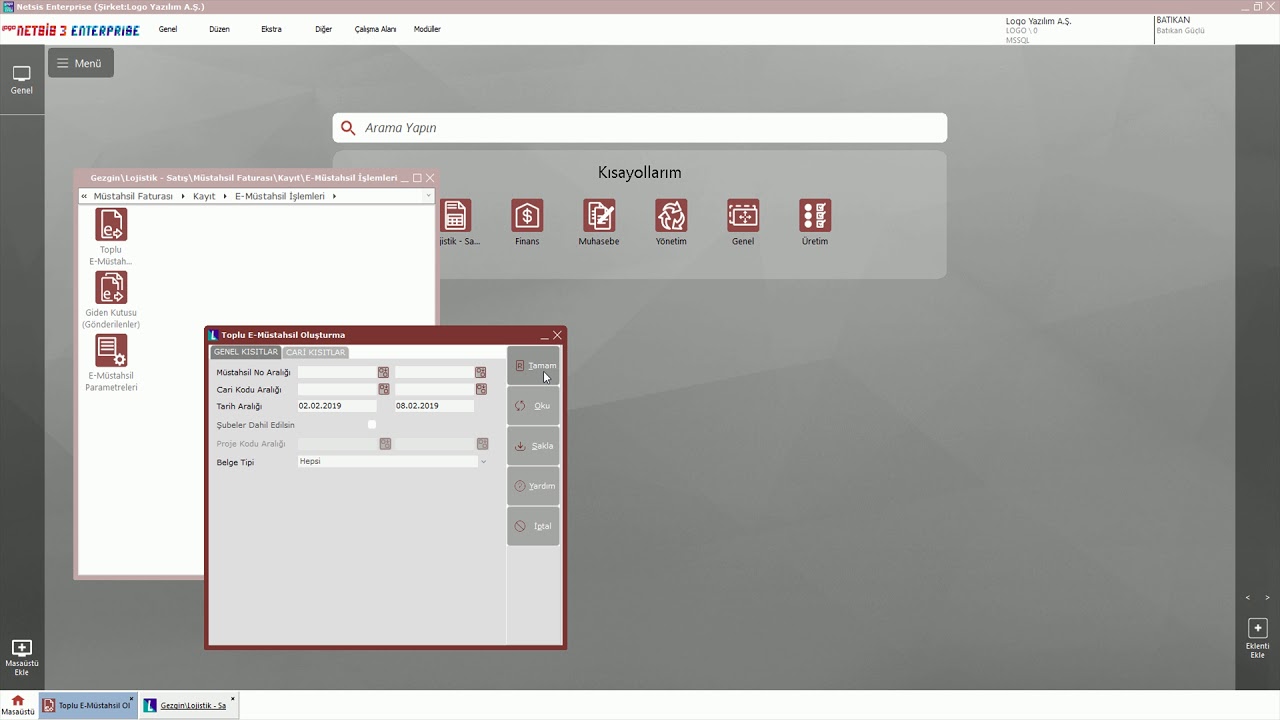Open lookup for first Proje Kodu Aralığı field
Viewport: 1280px width, 720px height.
pos(385,443)
